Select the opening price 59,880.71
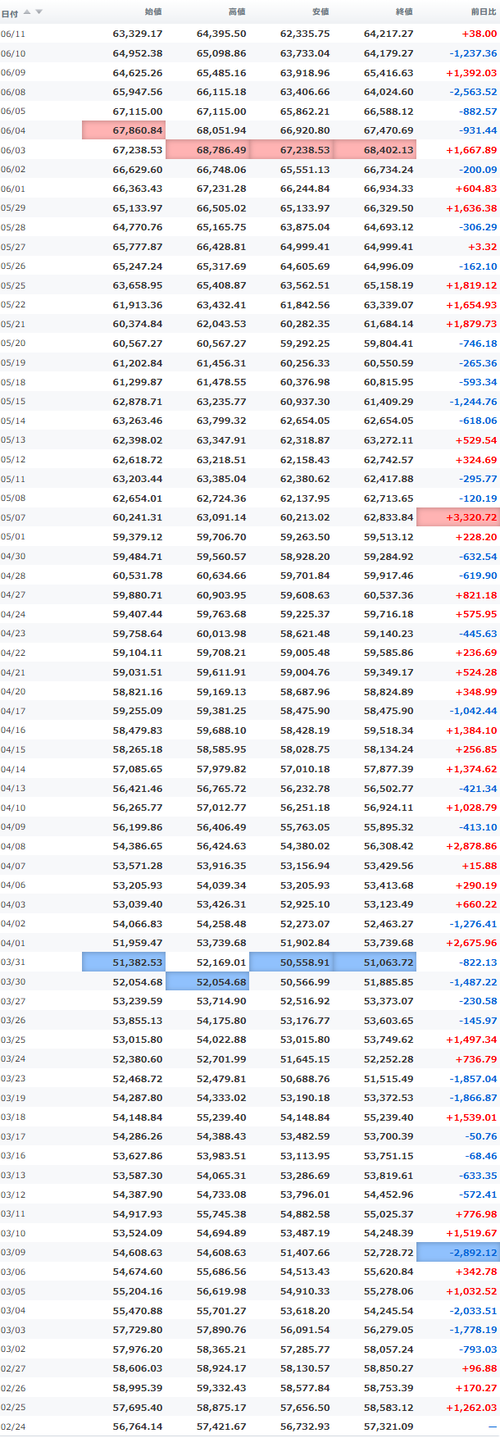Image resolution: width=500 pixels, height=1438 pixels. tap(138, 594)
